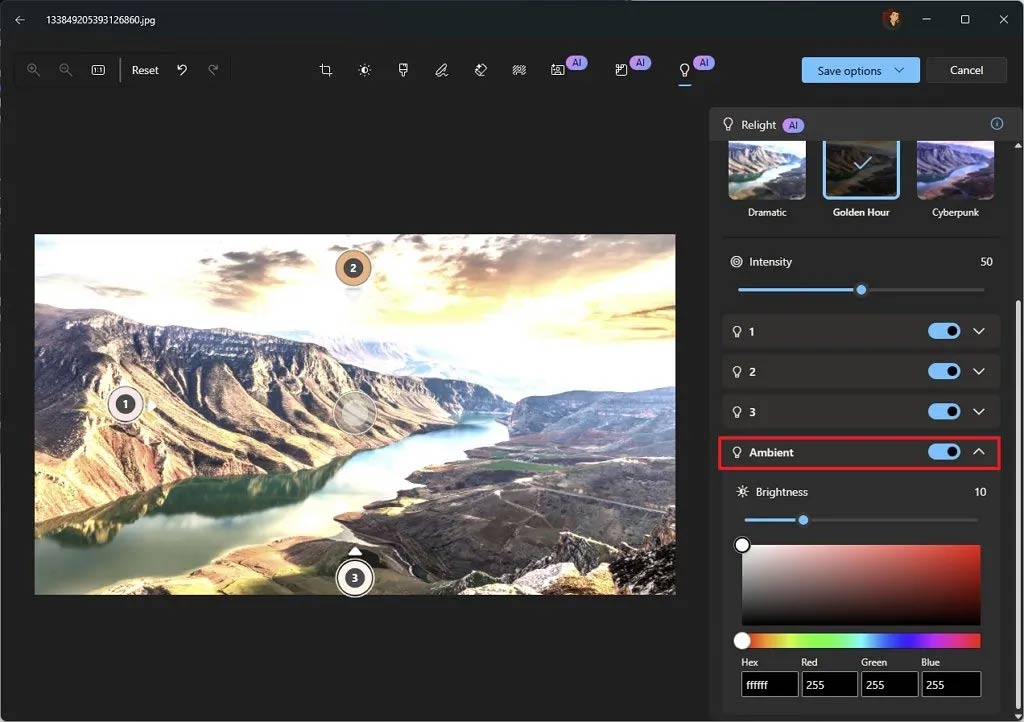Click the zoom in magnifier icon
Screen dimensions: 1024x722
pyautogui.click(x=34, y=70)
